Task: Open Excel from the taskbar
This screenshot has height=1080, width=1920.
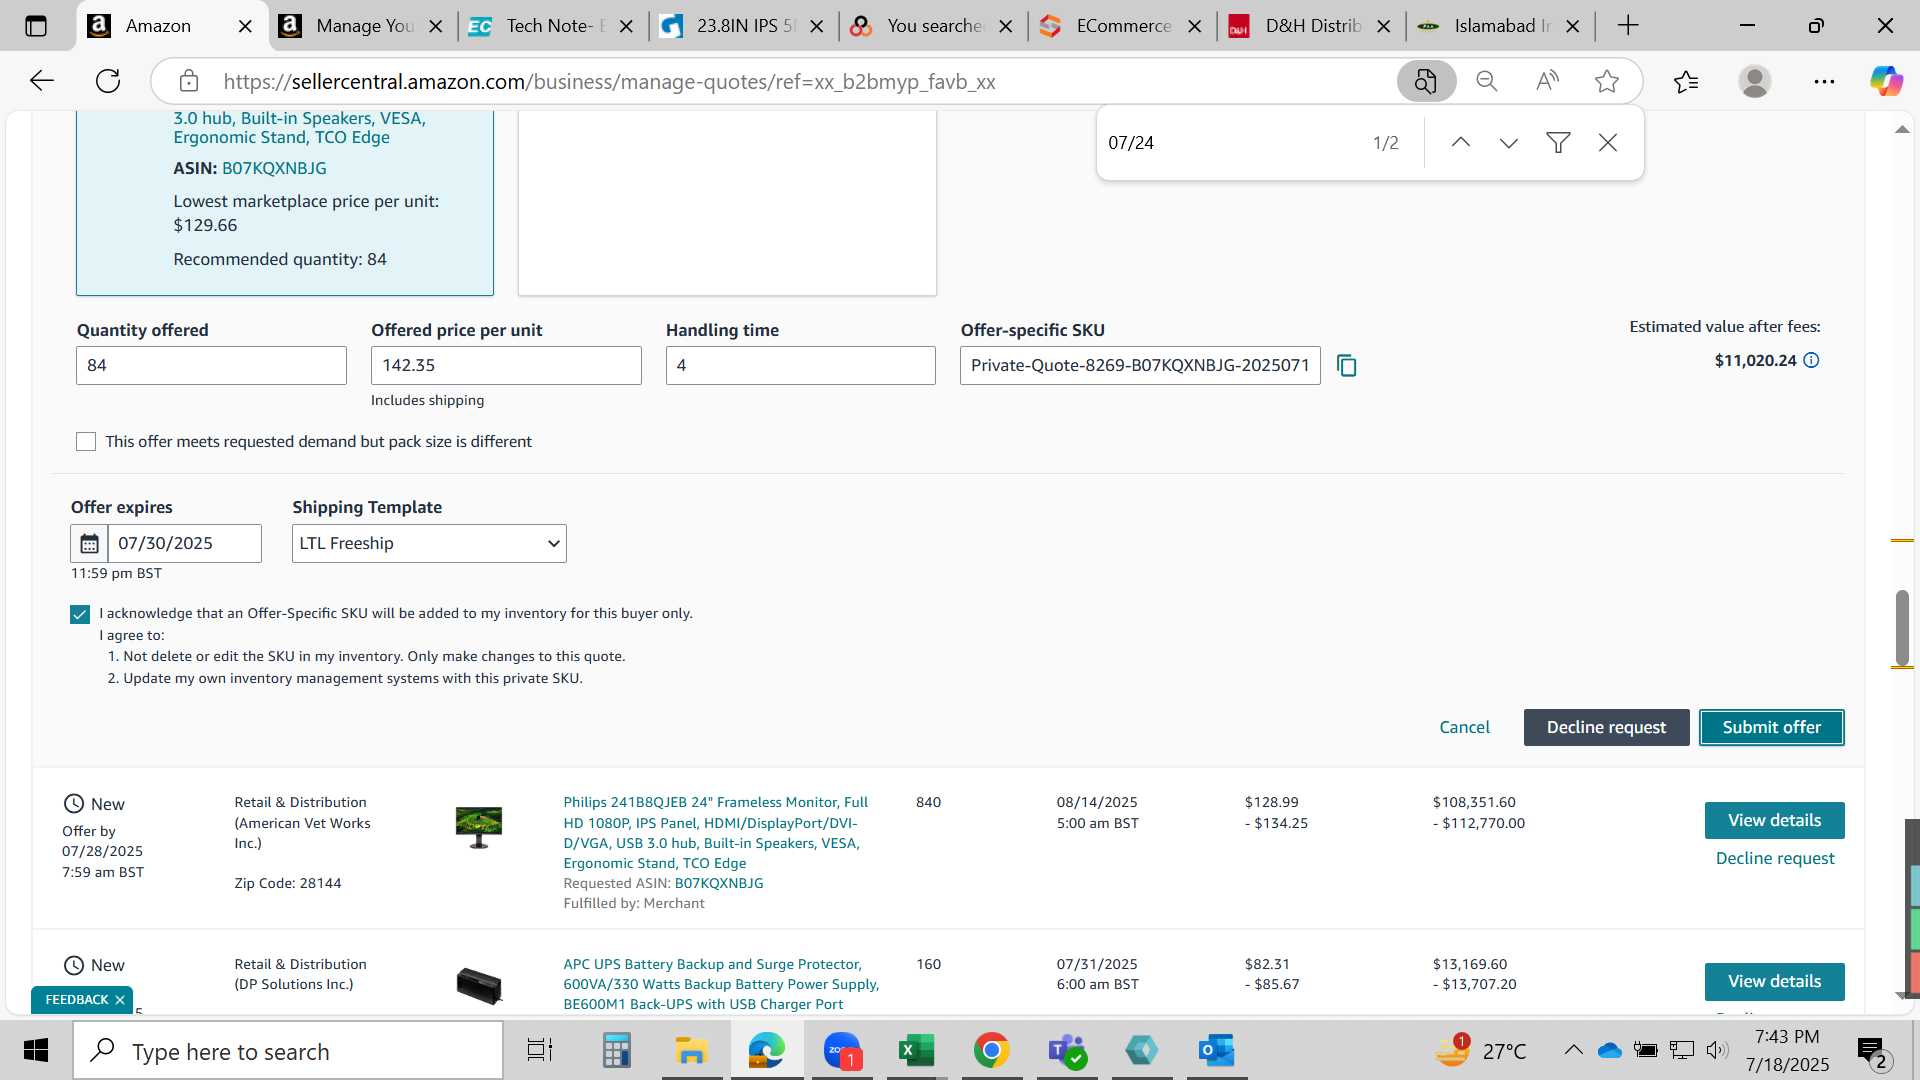Action: pos(916,1051)
